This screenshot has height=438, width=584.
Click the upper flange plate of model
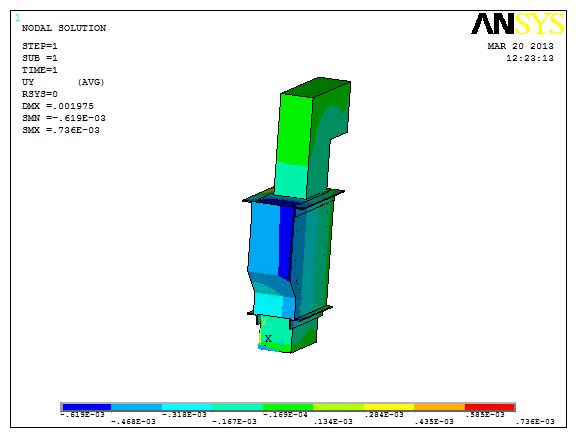point(293,196)
